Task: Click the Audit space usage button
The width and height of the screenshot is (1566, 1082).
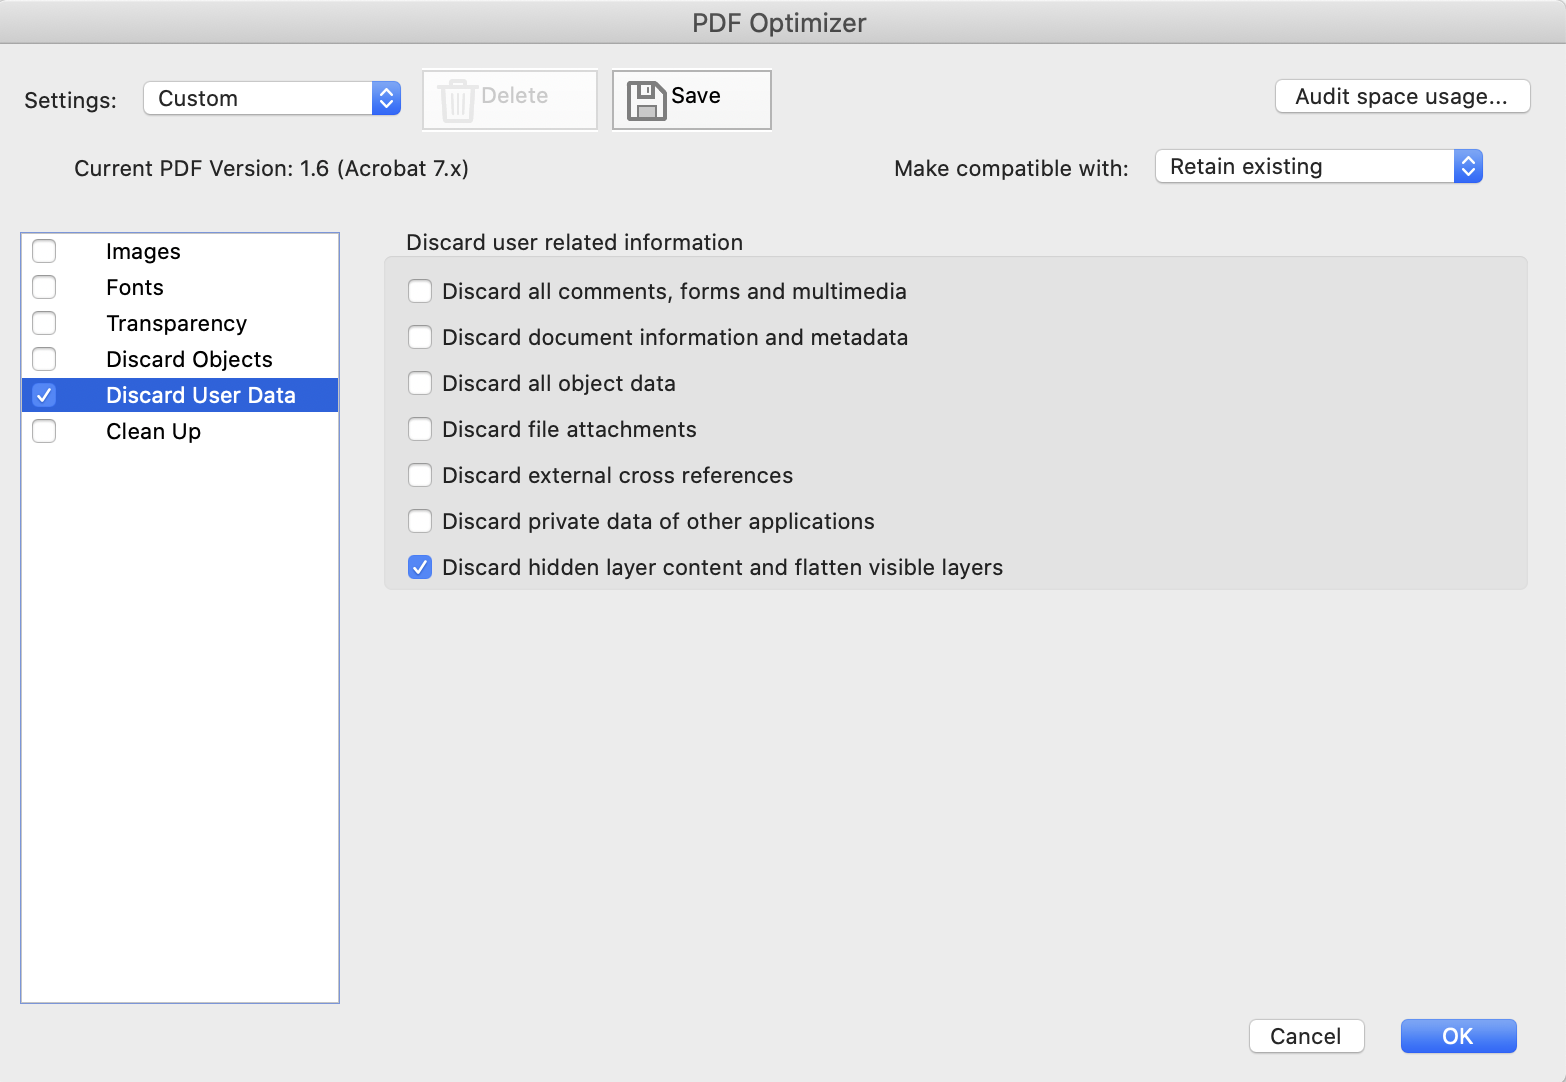Action: (x=1401, y=96)
